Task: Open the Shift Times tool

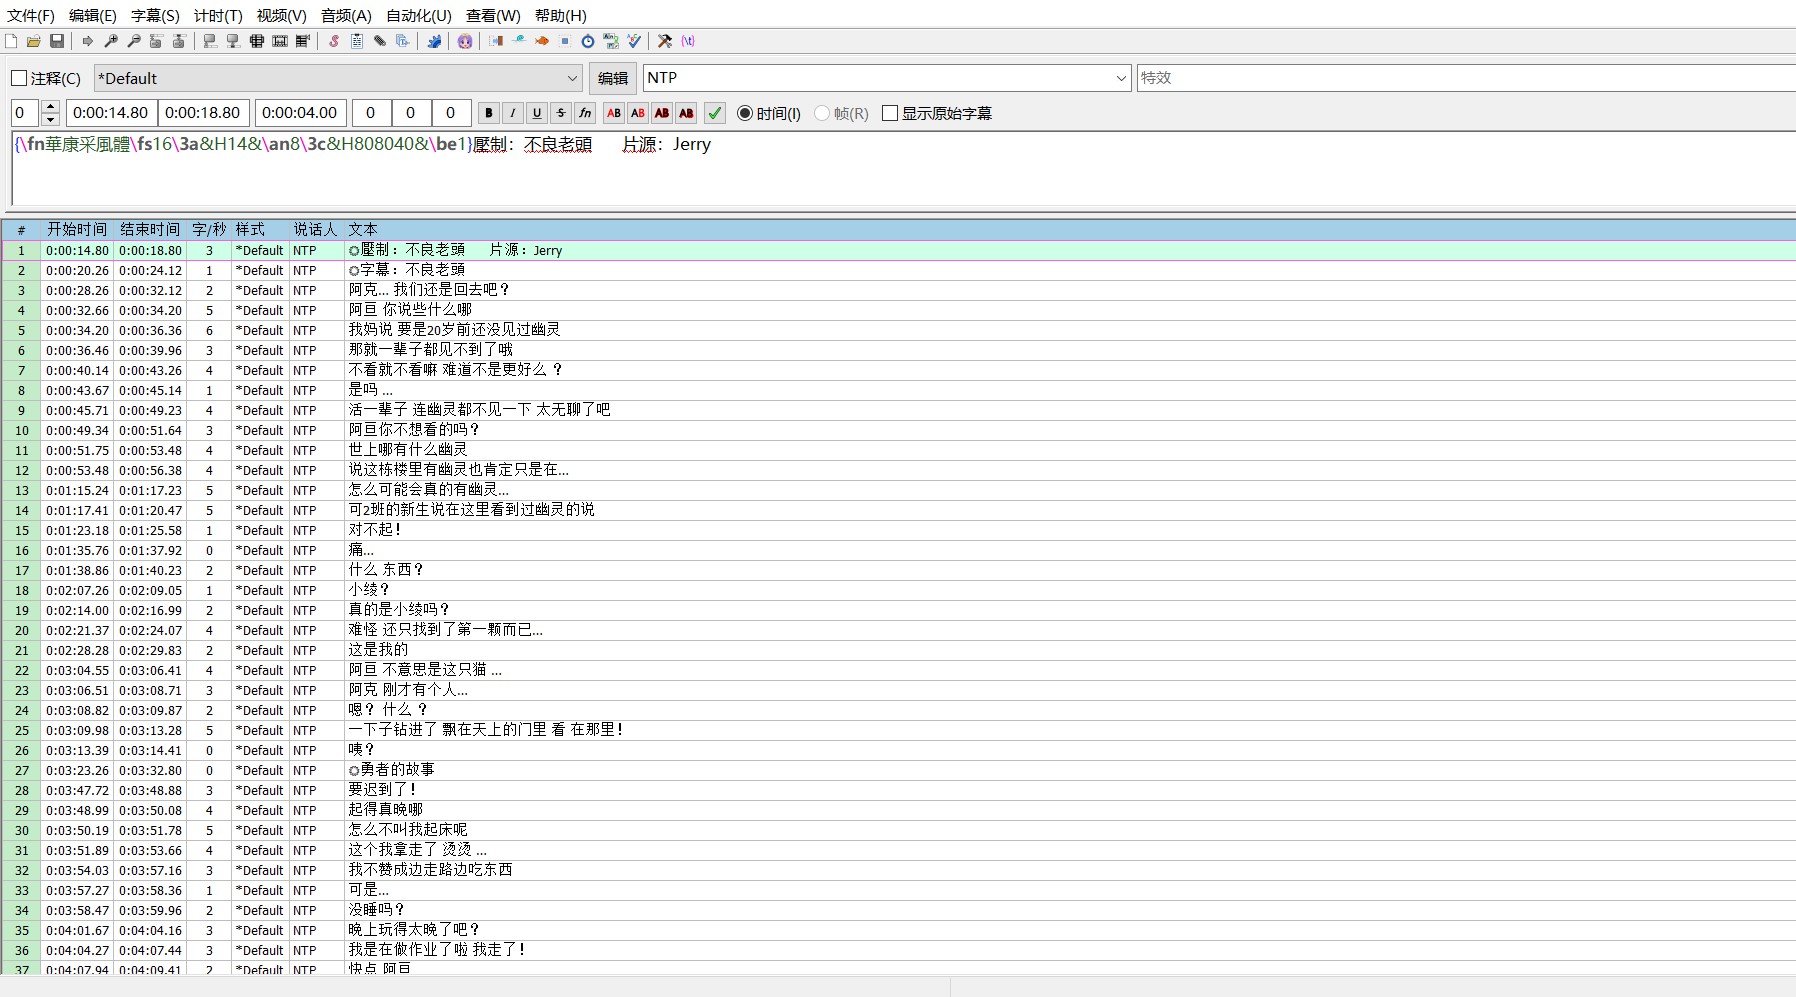Action: click(x=496, y=41)
